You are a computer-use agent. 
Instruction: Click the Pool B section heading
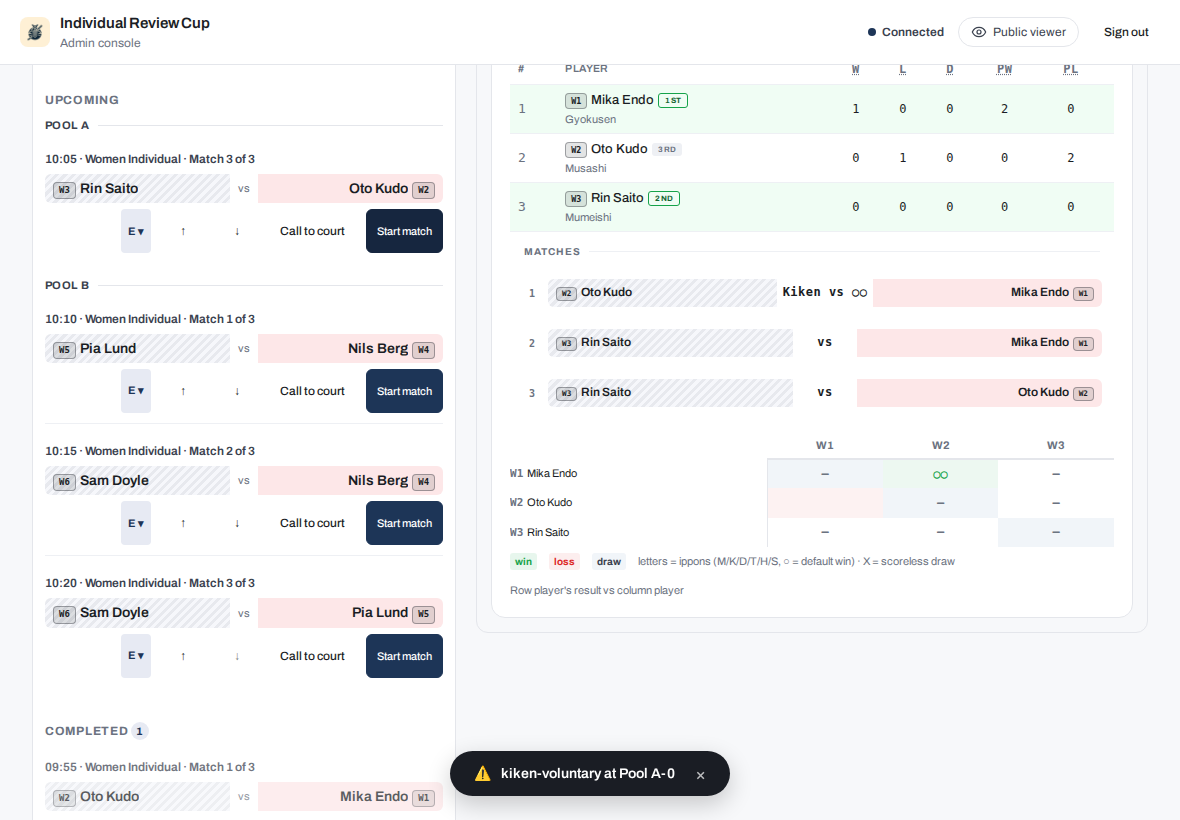(67, 285)
